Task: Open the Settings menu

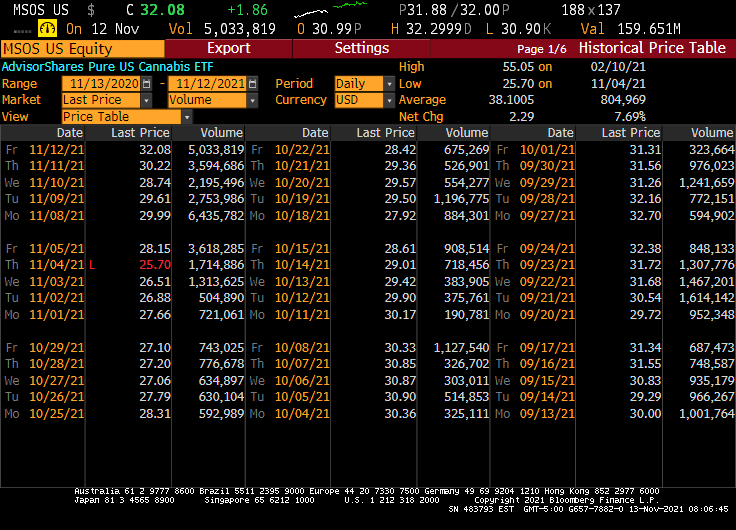Action: coord(361,48)
